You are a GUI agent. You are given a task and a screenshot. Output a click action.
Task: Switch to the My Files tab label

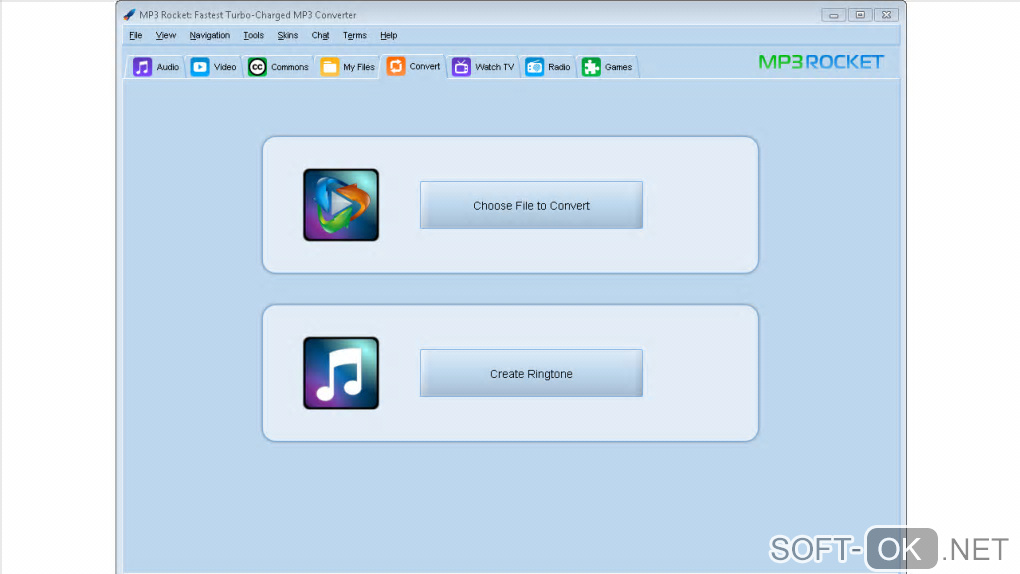(359, 67)
